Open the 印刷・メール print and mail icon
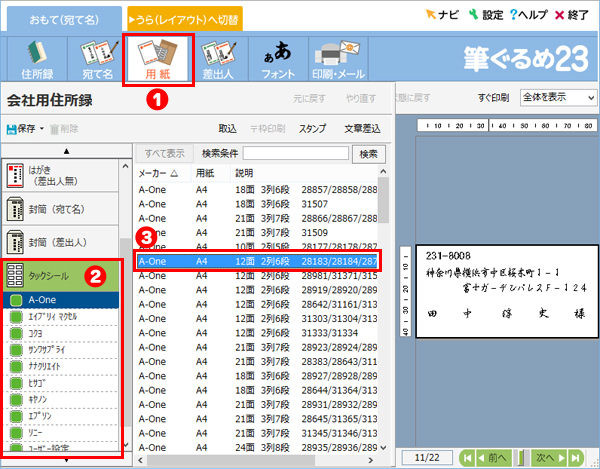 [x=338, y=59]
